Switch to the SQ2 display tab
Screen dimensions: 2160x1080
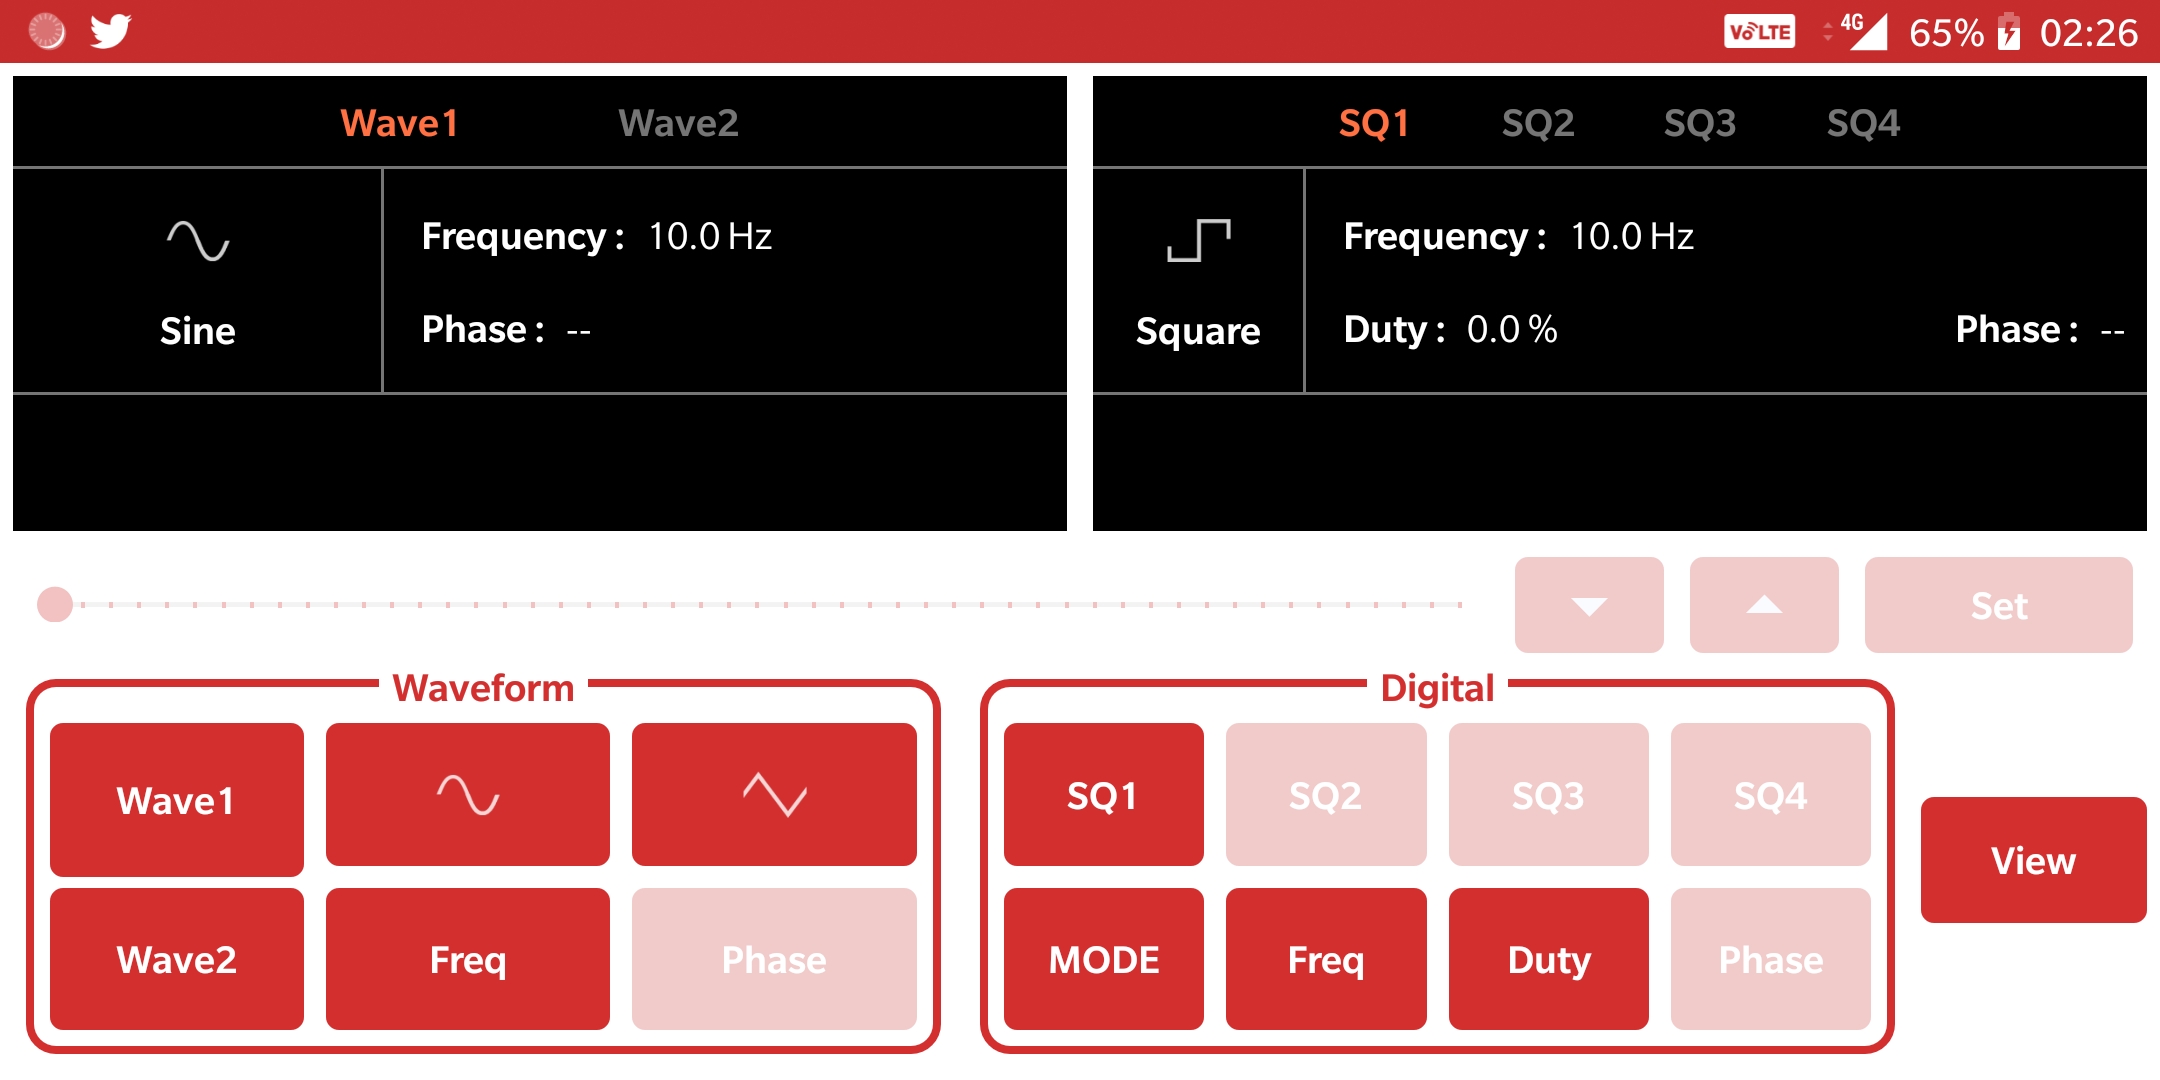[x=1538, y=123]
